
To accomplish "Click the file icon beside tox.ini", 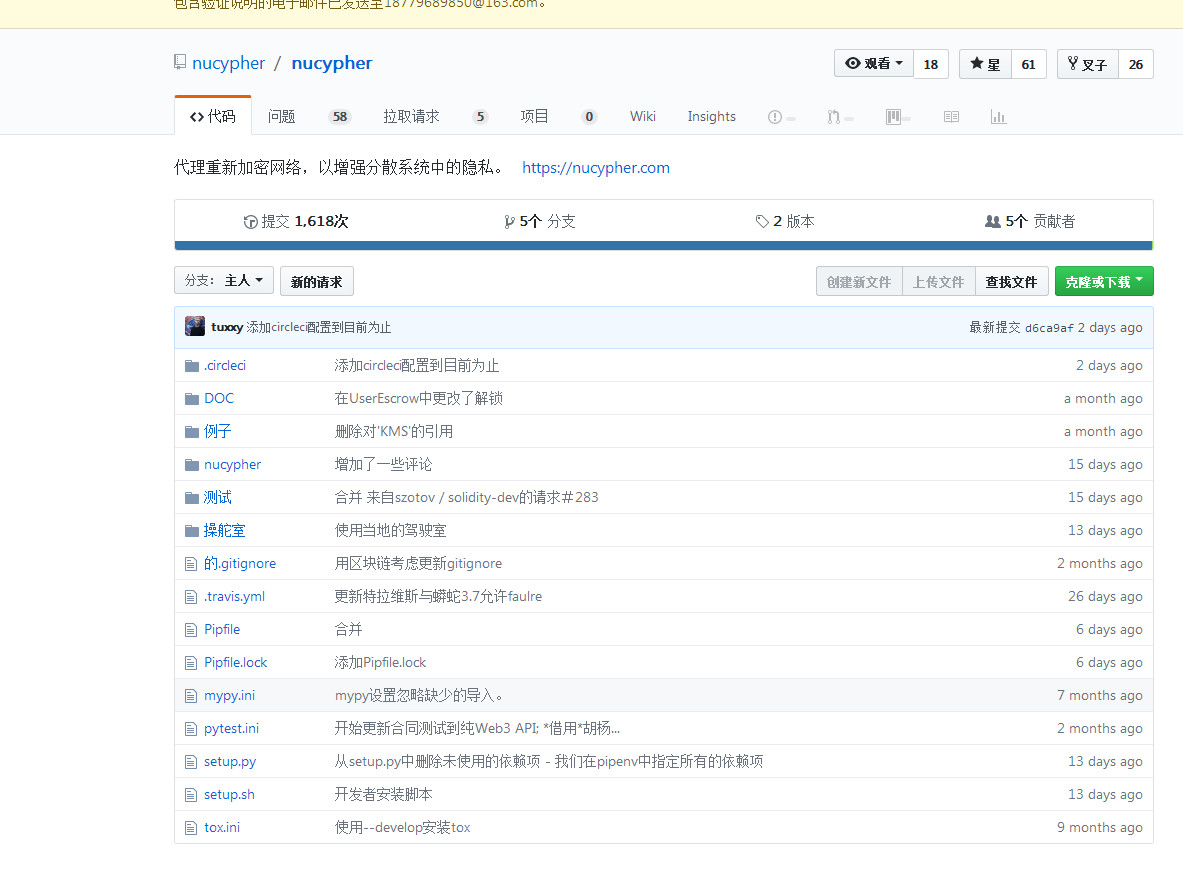I will (191, 828).
